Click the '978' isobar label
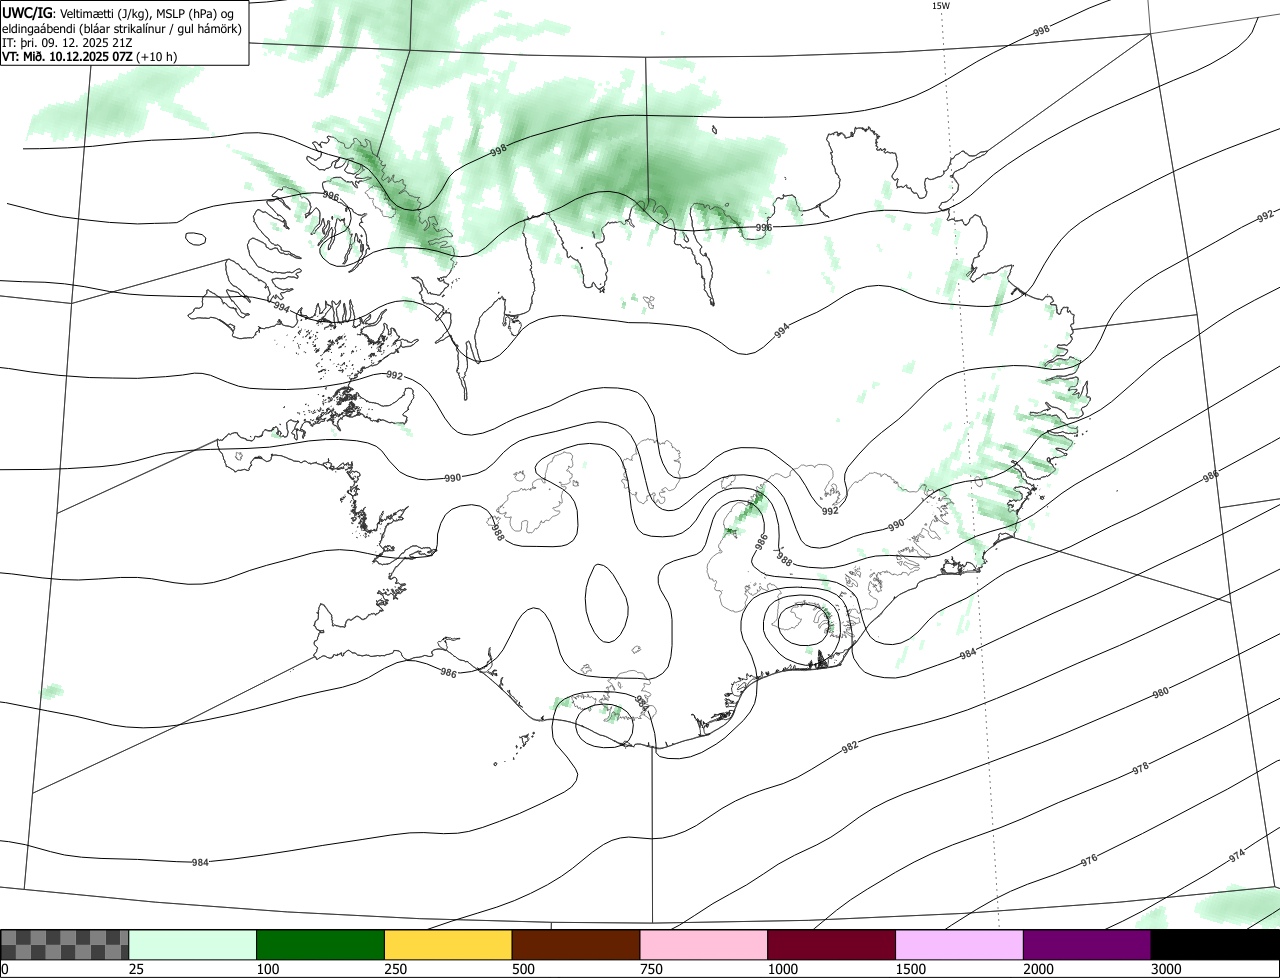This screenshot has width=1280, height=978. (x=1140, y=768)
